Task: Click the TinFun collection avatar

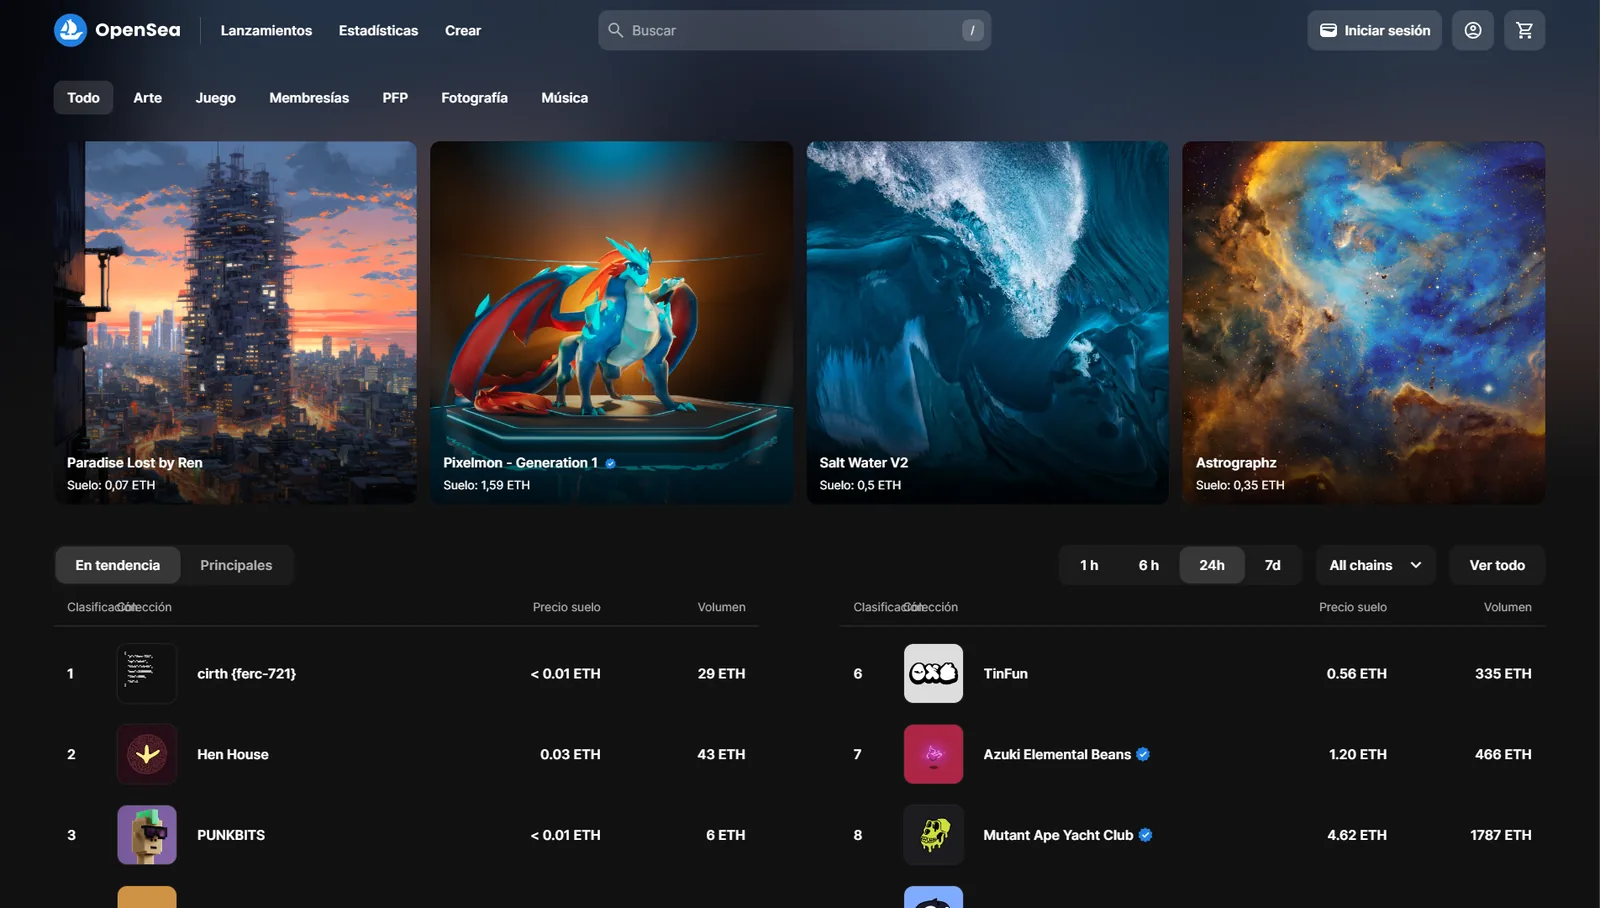Action: (x=933, y=673)
